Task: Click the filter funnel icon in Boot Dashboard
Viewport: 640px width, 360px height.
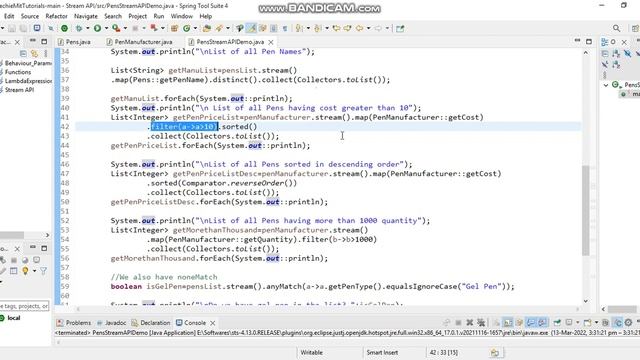Action: coord(43,271)
